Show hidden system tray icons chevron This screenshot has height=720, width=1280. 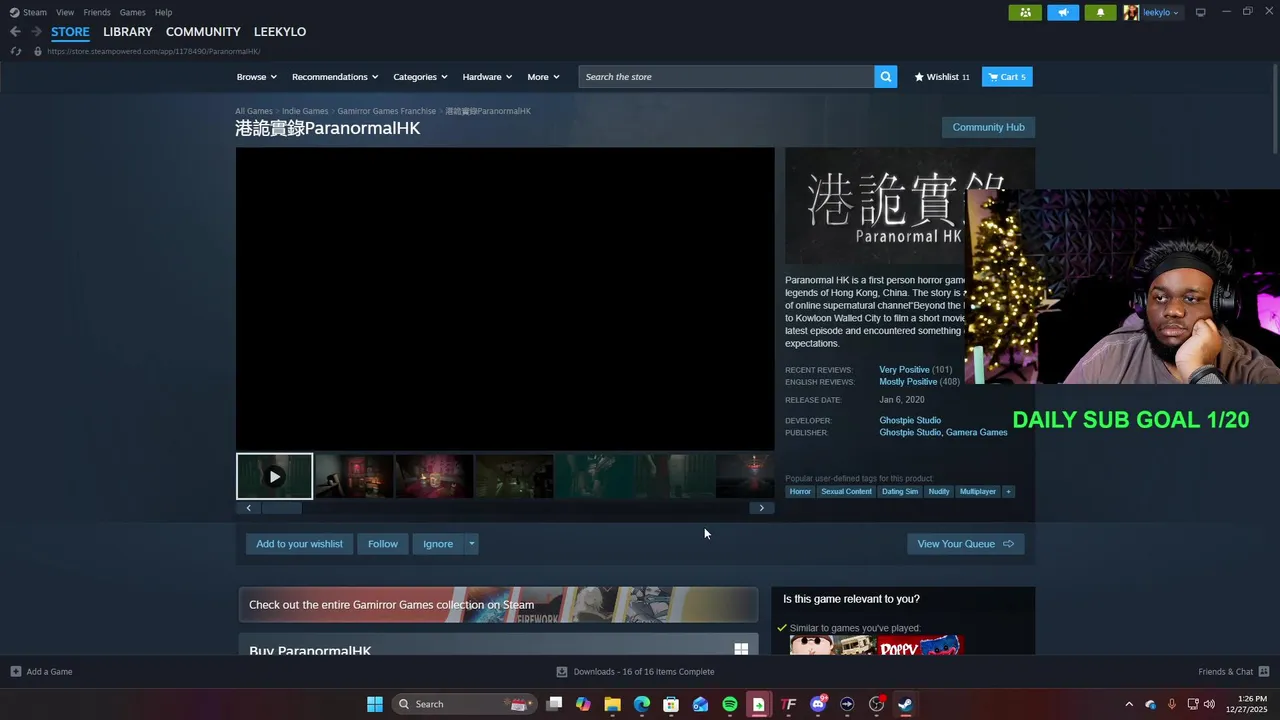point(1129,704)
